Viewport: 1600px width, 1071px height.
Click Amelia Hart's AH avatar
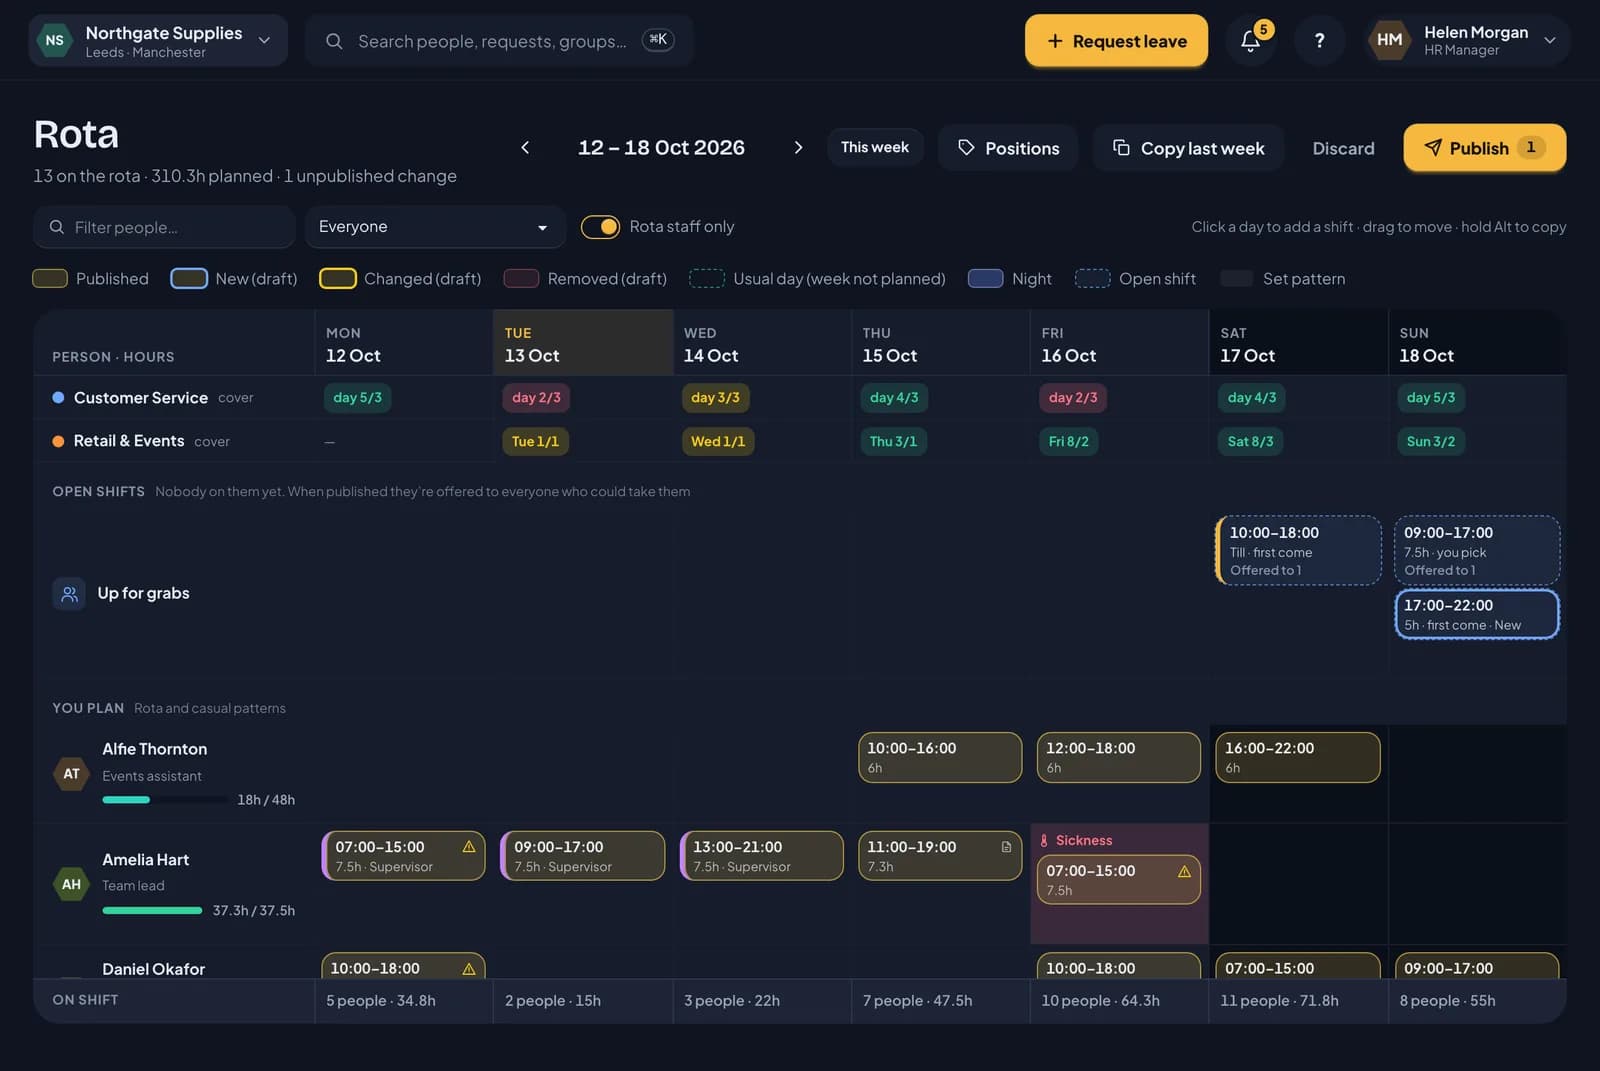click(72, 884)
